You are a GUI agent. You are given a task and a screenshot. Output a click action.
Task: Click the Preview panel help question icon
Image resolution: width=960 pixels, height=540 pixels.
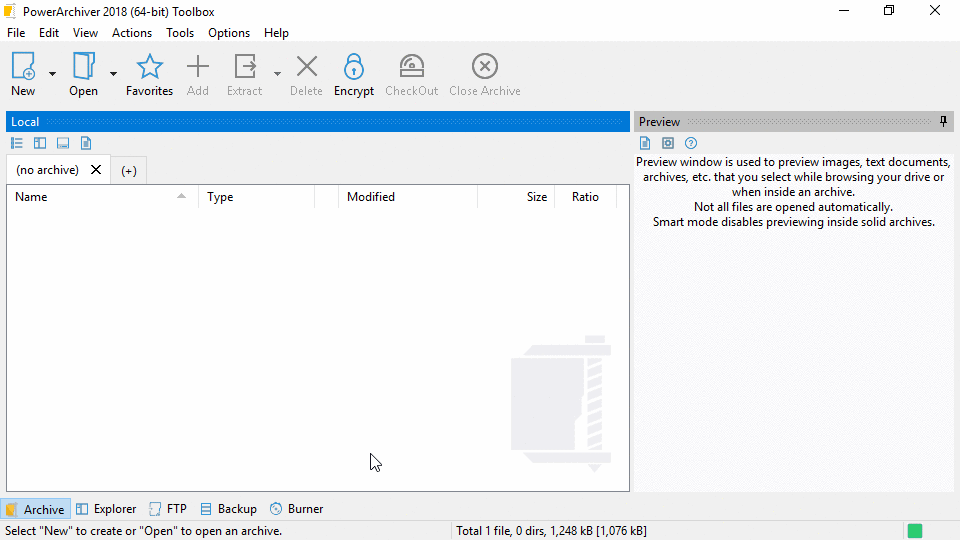click(x=691, y=143)
